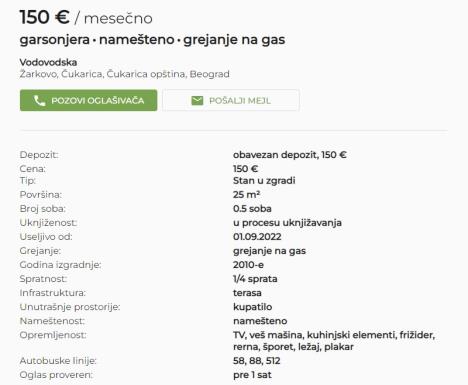Click the terasa infrastructure value

click(247, 293)
